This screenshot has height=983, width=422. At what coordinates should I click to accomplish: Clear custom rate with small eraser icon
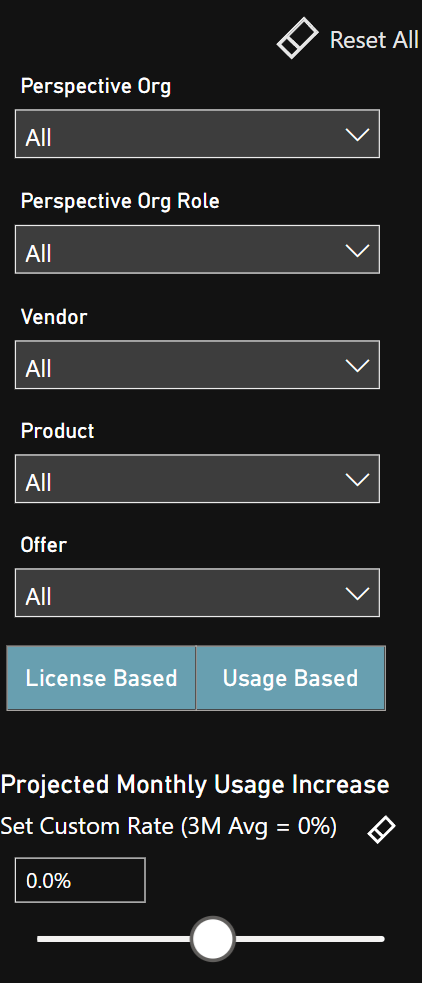381,829
